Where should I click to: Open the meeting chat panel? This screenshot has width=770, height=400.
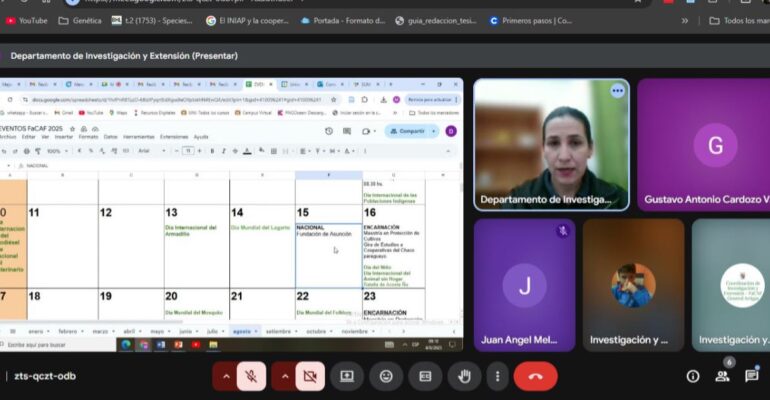point(751,376)
